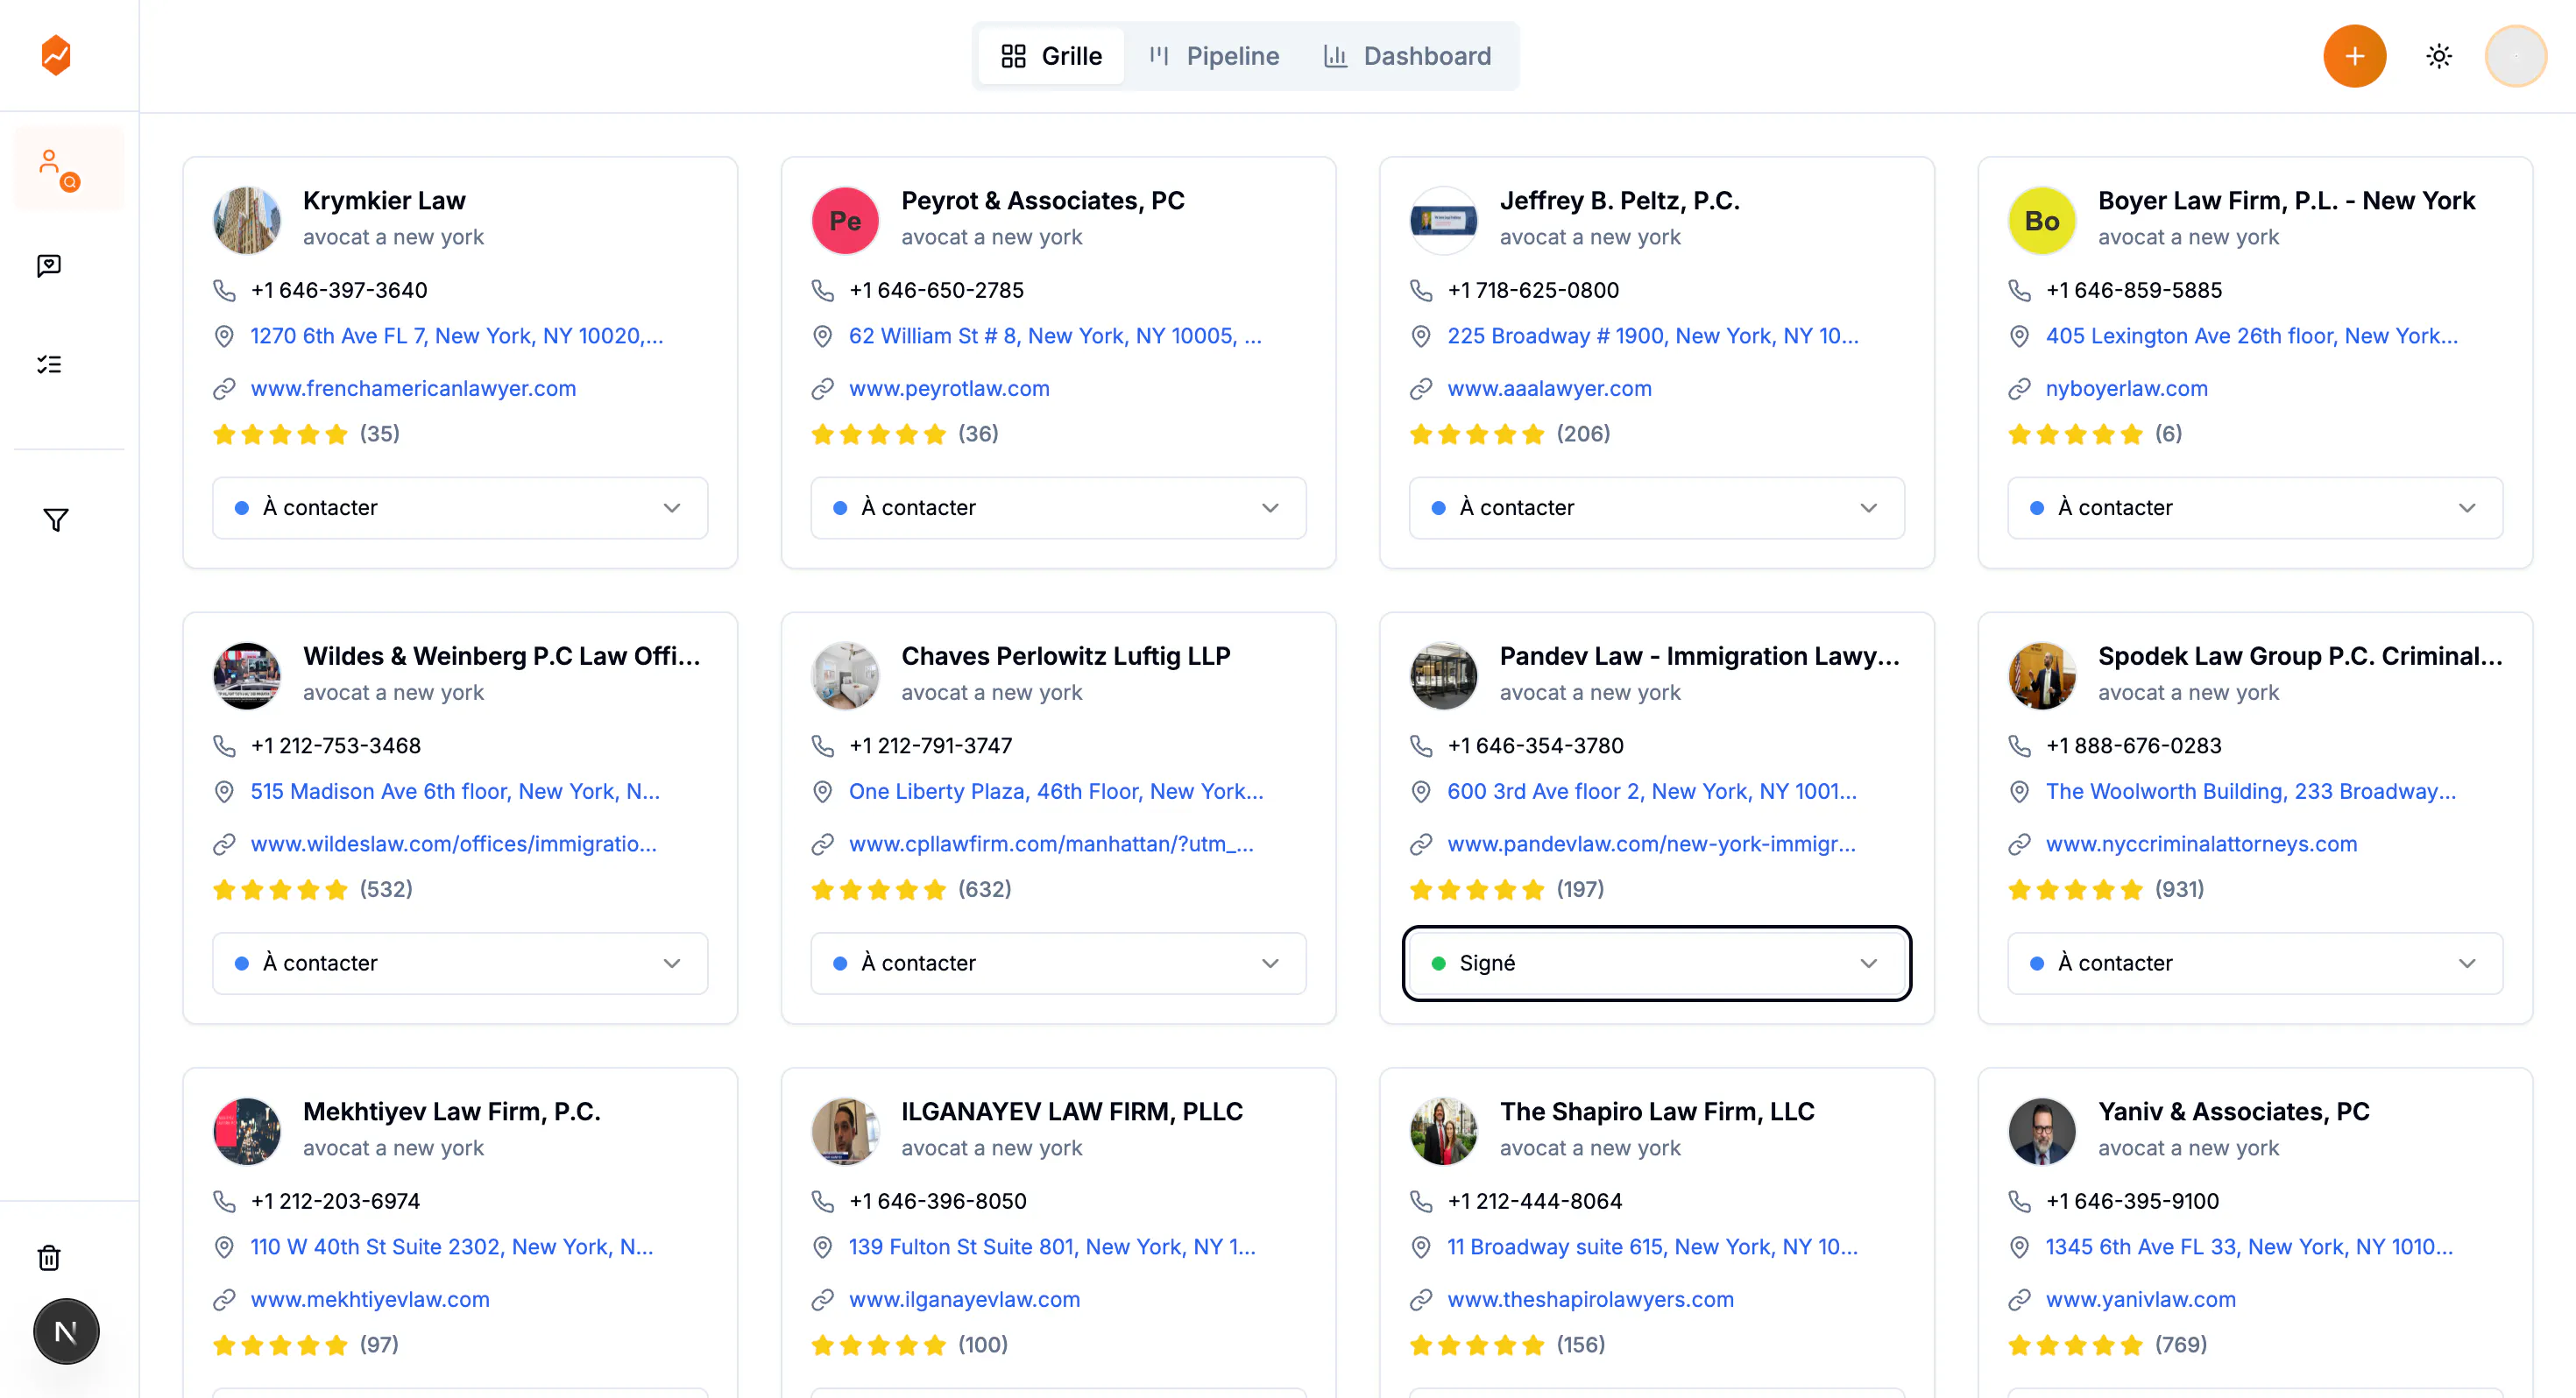The image size is (2576, 1398).
Task: Open the www.aaalawyer.com website link
Action: pos(1549,389)
